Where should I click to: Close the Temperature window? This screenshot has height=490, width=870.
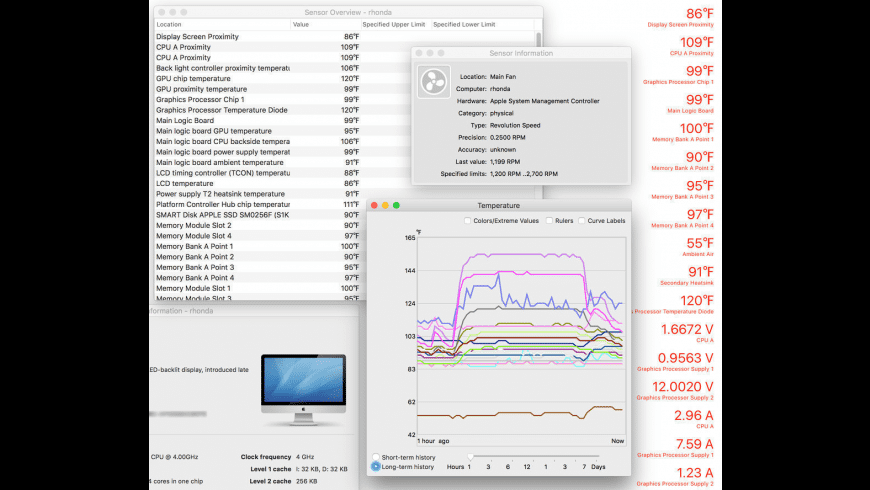tap(375, 205)
